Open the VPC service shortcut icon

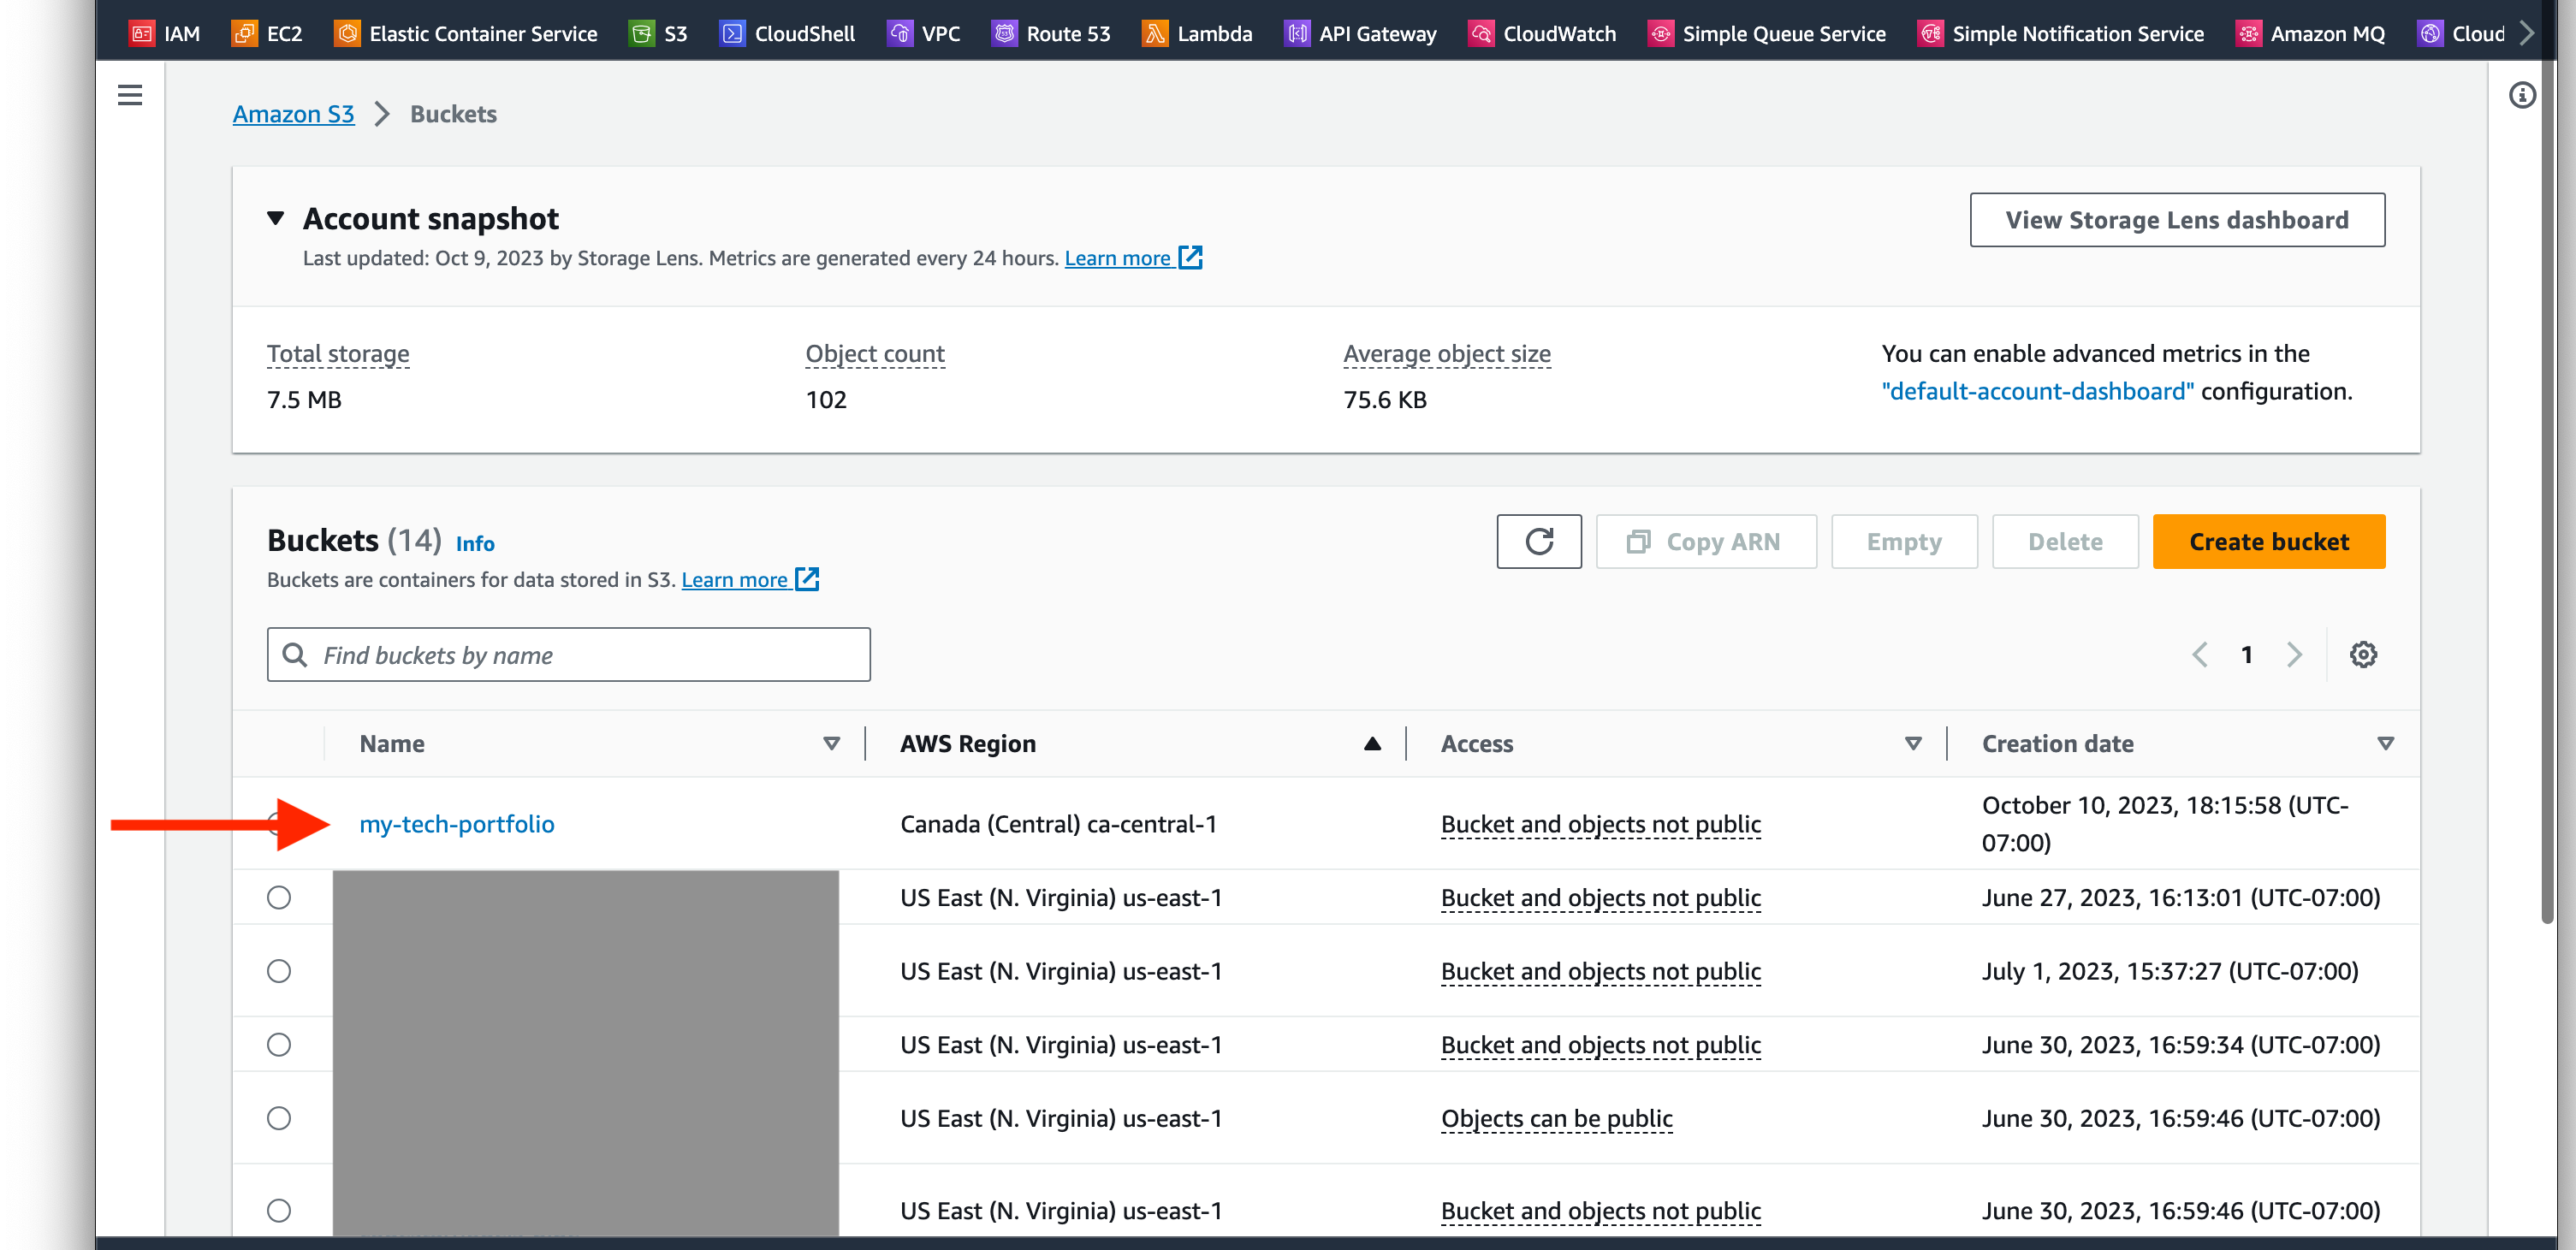click(900, 33)
